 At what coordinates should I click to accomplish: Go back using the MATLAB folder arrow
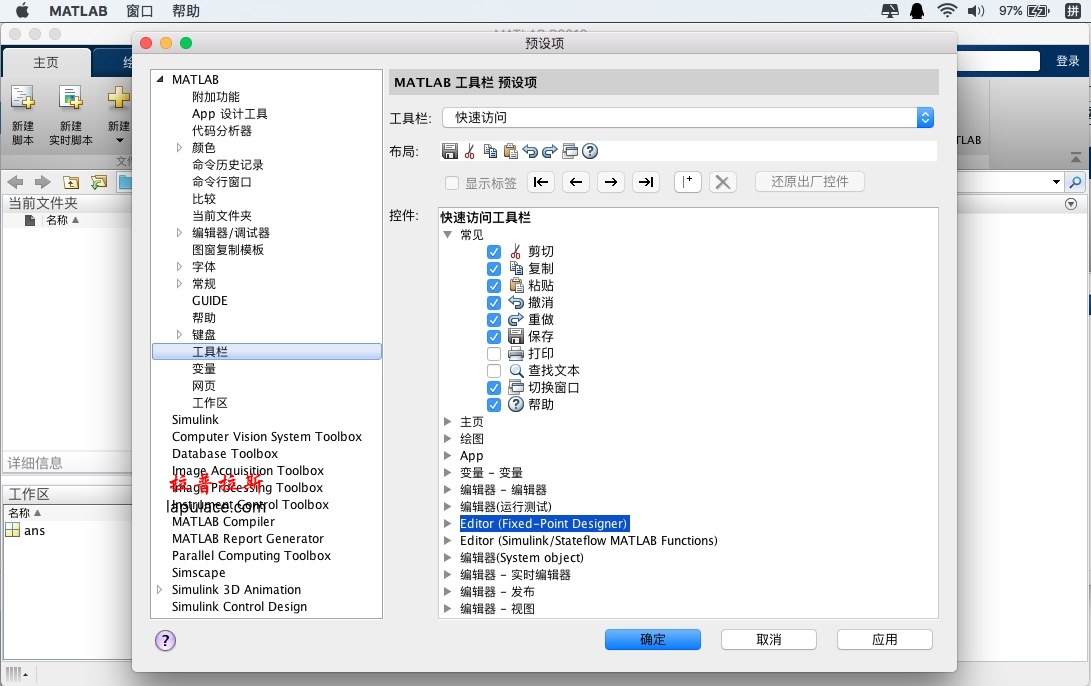[15, 182]
